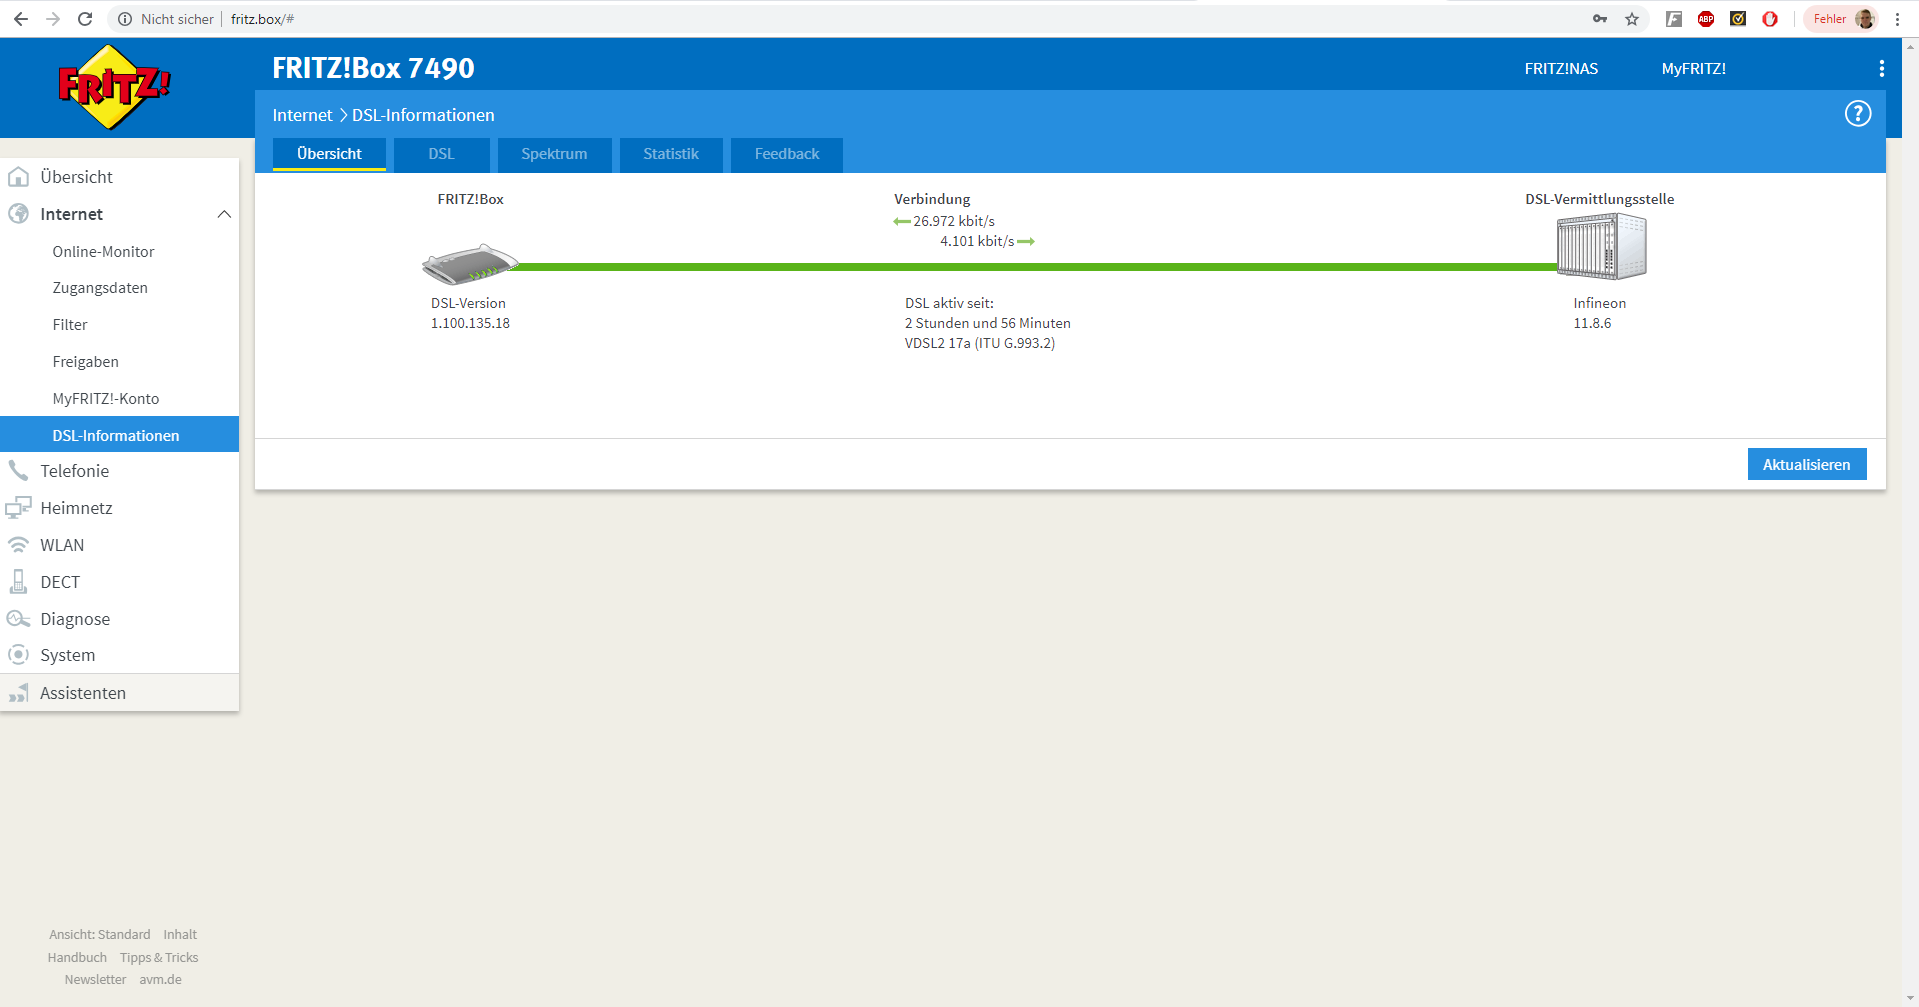Viewport: 1919px width, 1007px height.
Task: Click the Diagnose icon
Action: pos(18,619)
